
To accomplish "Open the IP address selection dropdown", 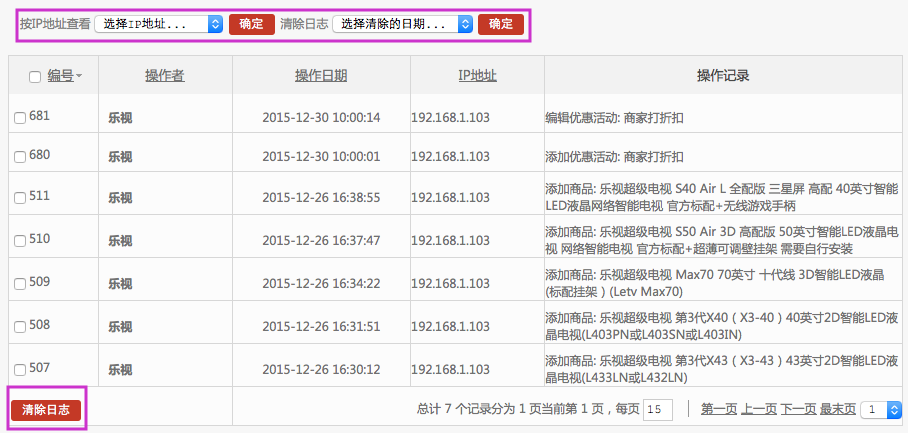I will (158, 24).
